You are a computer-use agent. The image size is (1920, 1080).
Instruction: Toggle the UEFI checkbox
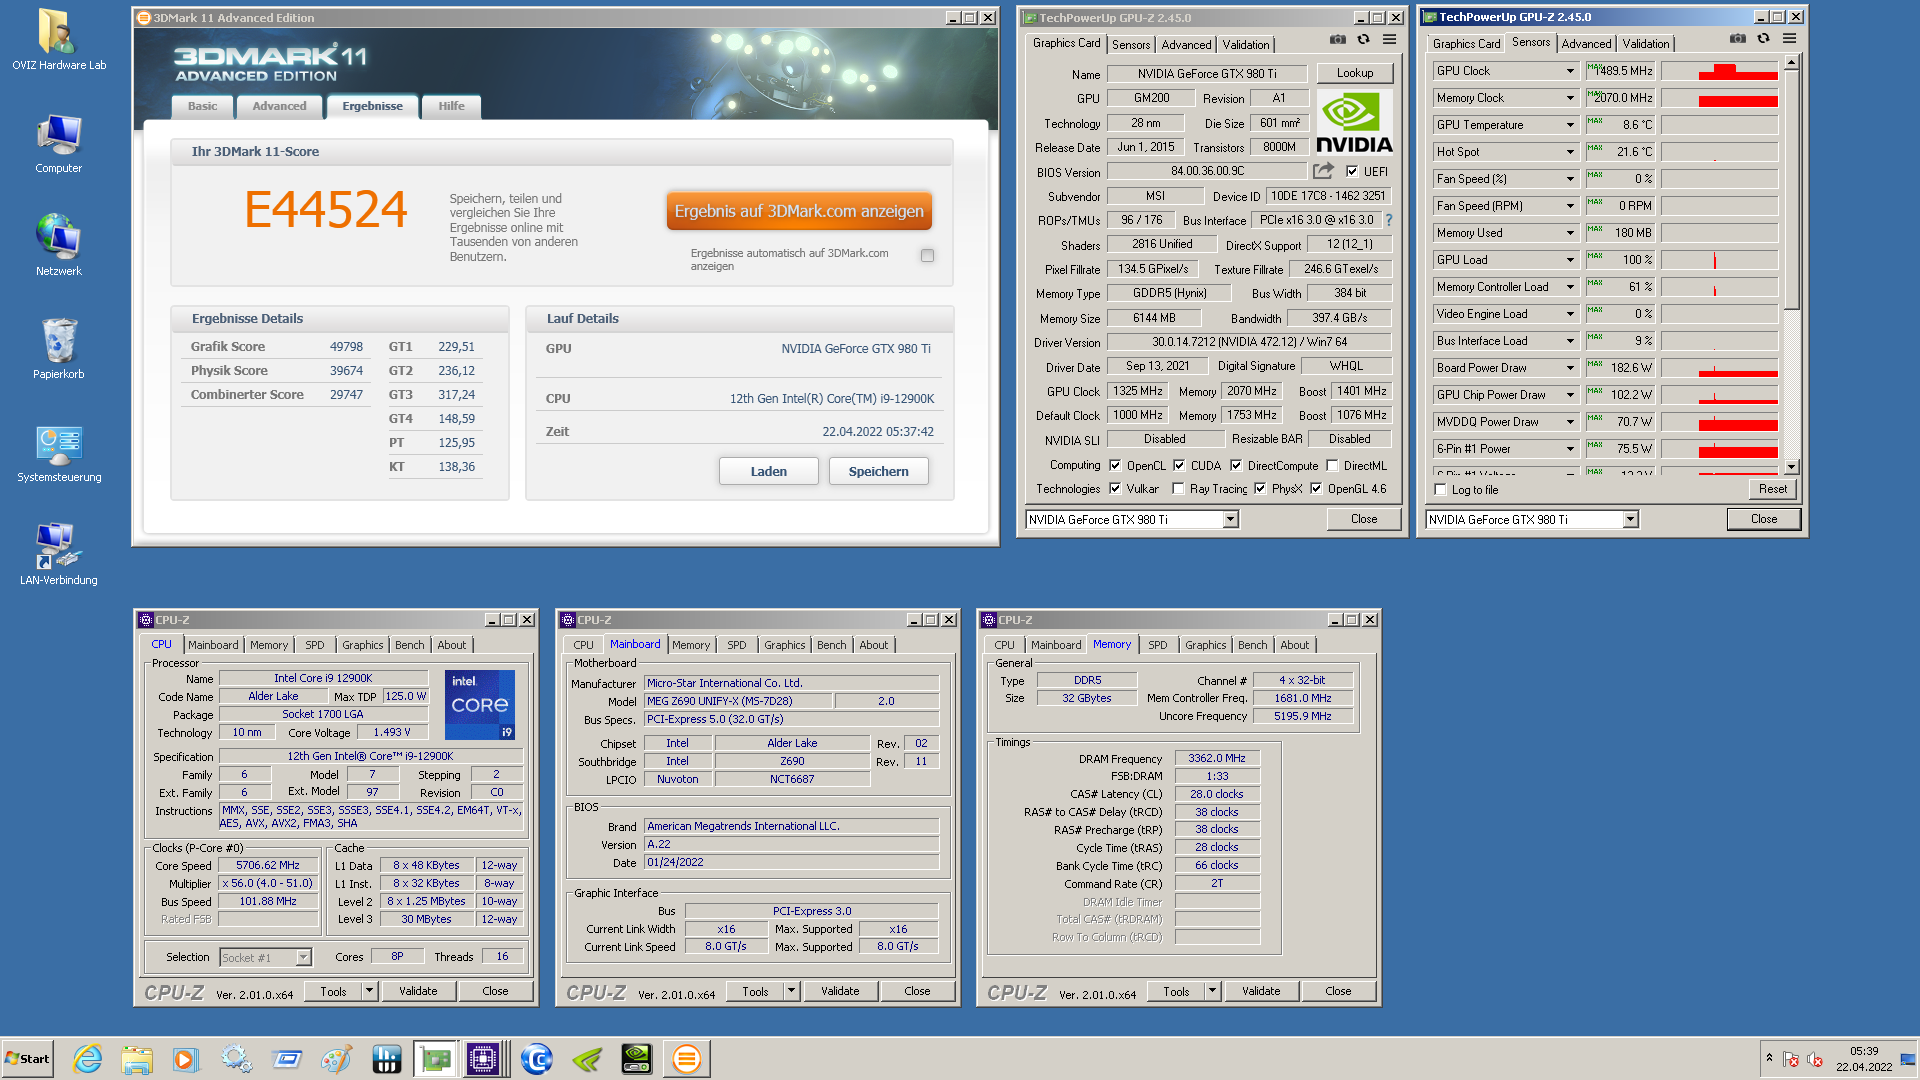click(1352, 171)
